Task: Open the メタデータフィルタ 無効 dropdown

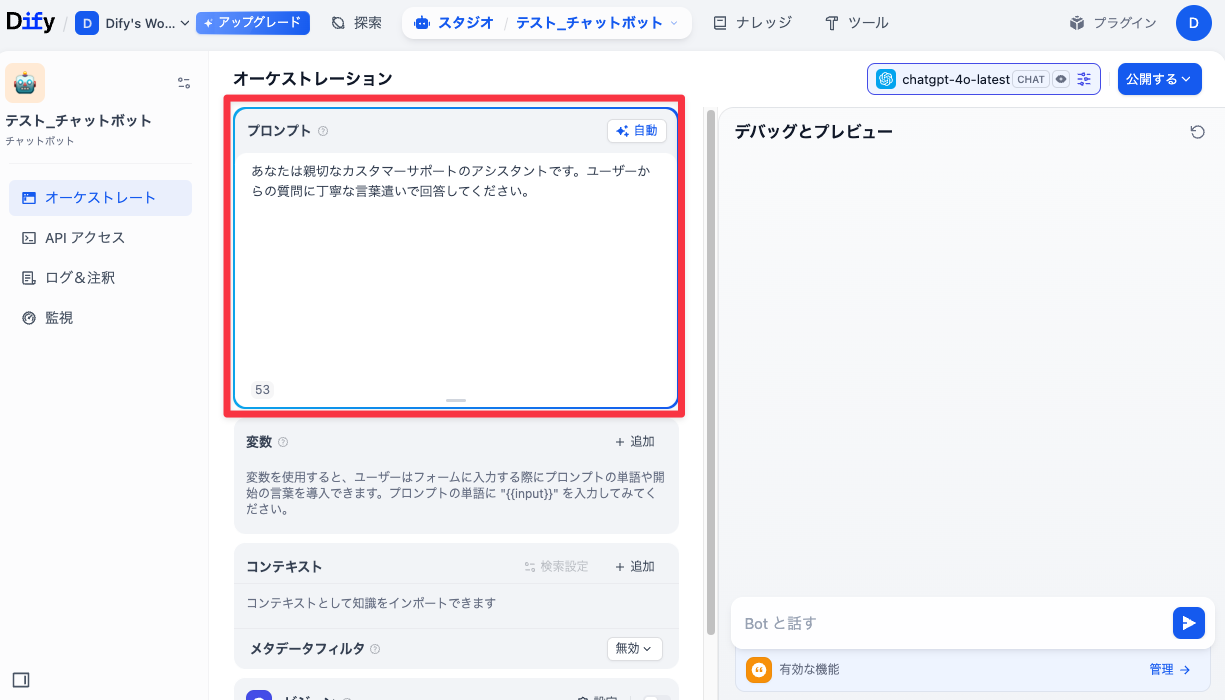Action: [634, 648]
